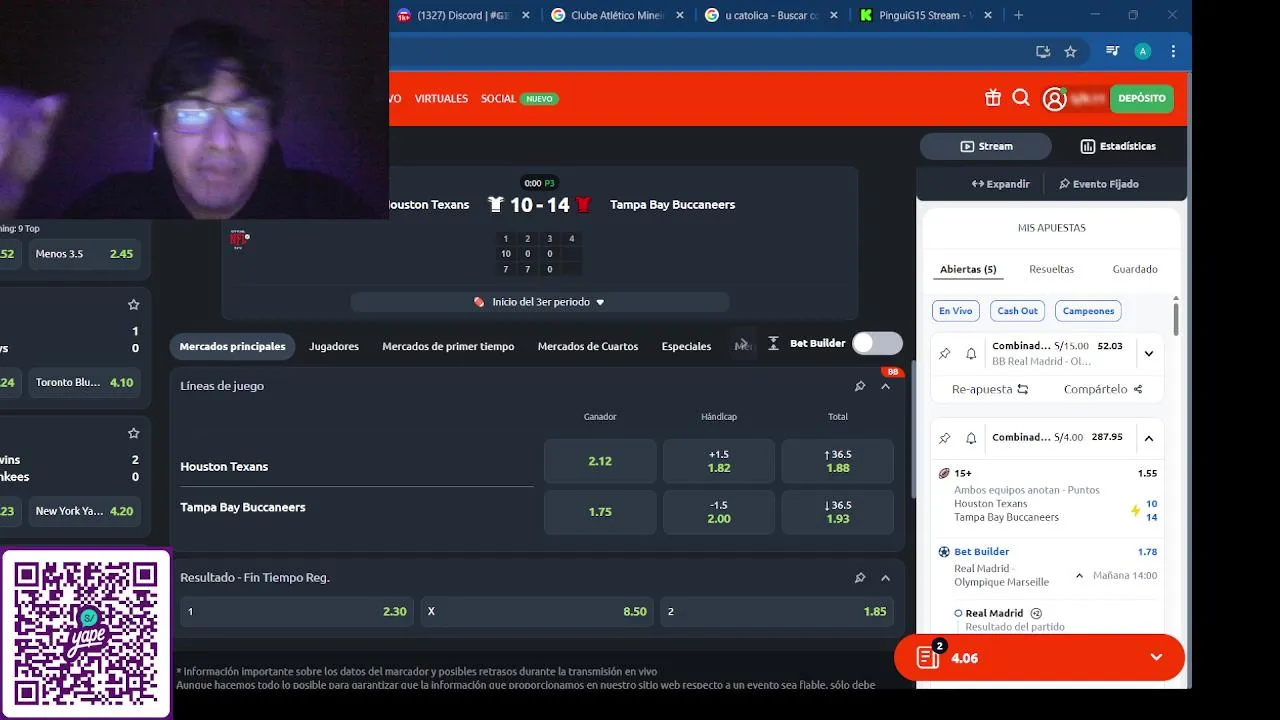Collapse Real Madrid - Olympique Marseille Bet Builder
The height and width of the screenshot is (720, 1280).
point(1079,576)
